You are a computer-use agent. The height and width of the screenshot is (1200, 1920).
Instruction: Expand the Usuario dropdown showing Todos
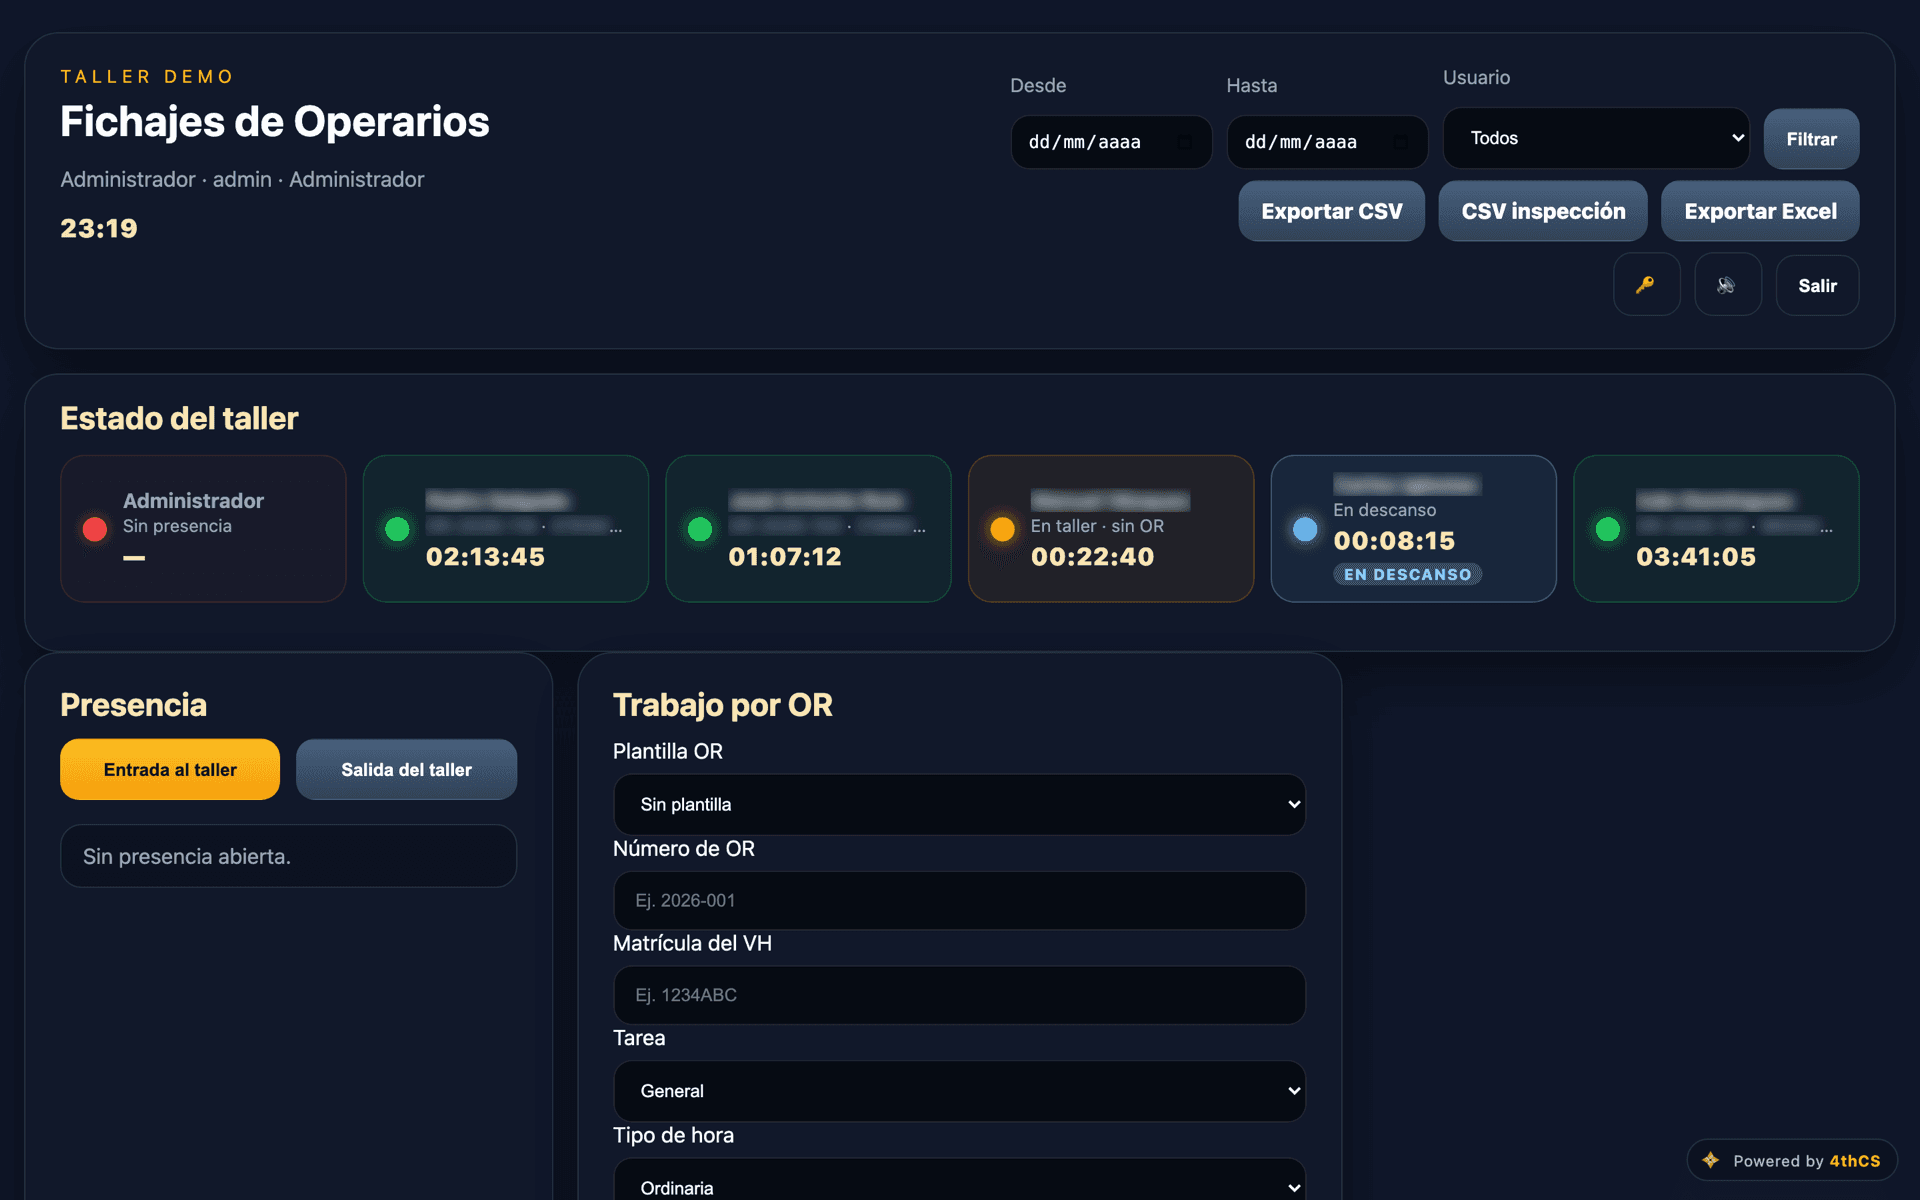[1596, 138]
